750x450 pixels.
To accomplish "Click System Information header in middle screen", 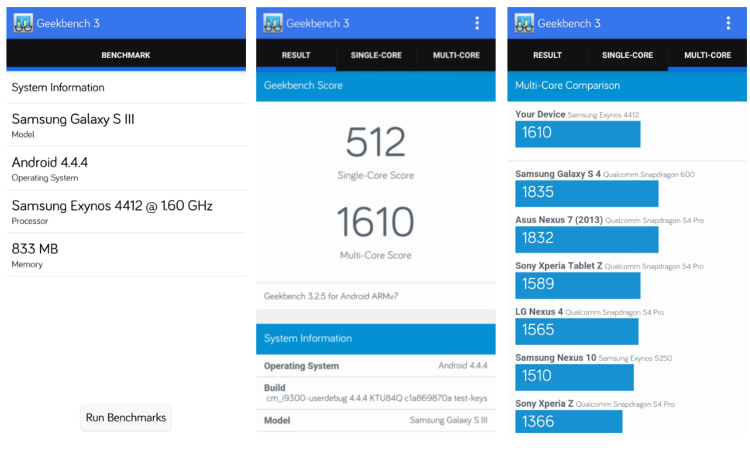I will click(x=375, y=339).
